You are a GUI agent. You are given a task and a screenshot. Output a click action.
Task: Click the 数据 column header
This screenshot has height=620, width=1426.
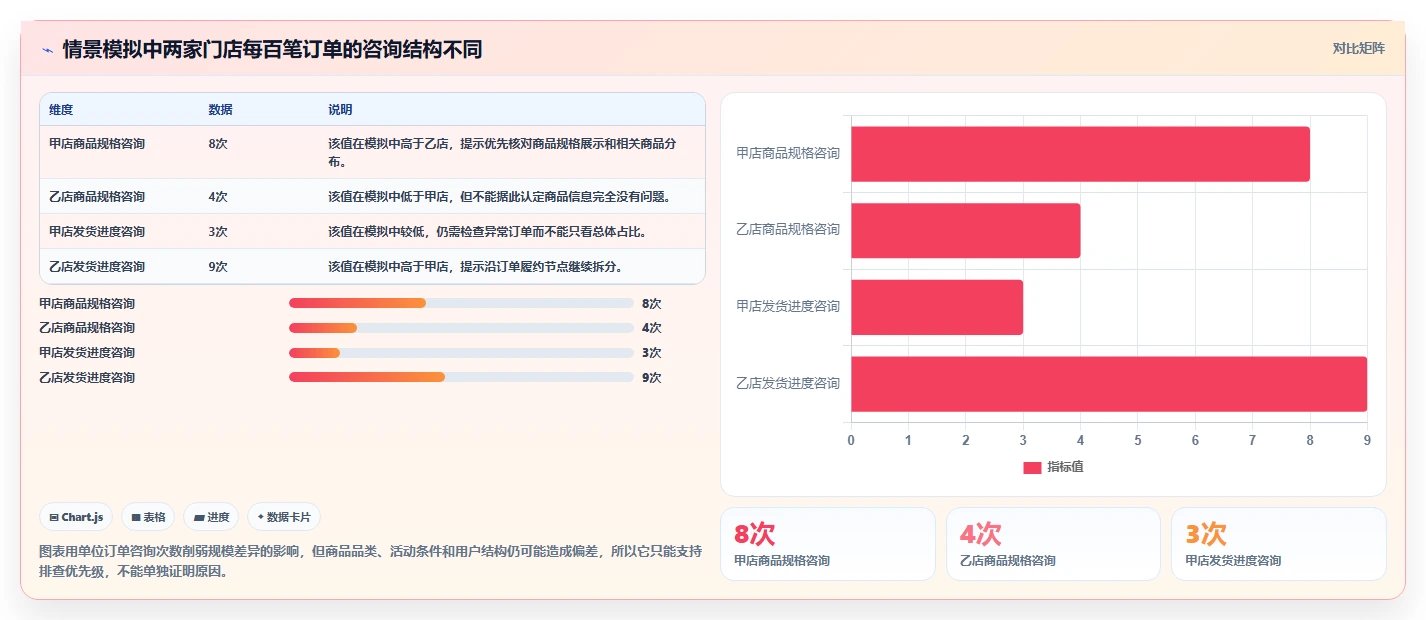point(221,110)
